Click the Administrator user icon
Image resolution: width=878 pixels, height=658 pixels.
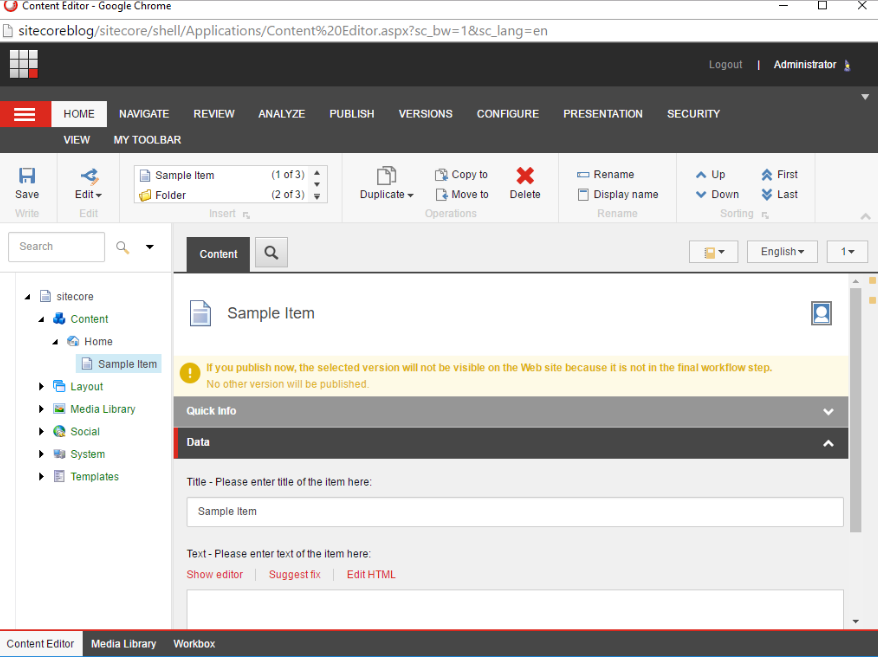pos(847,65)
